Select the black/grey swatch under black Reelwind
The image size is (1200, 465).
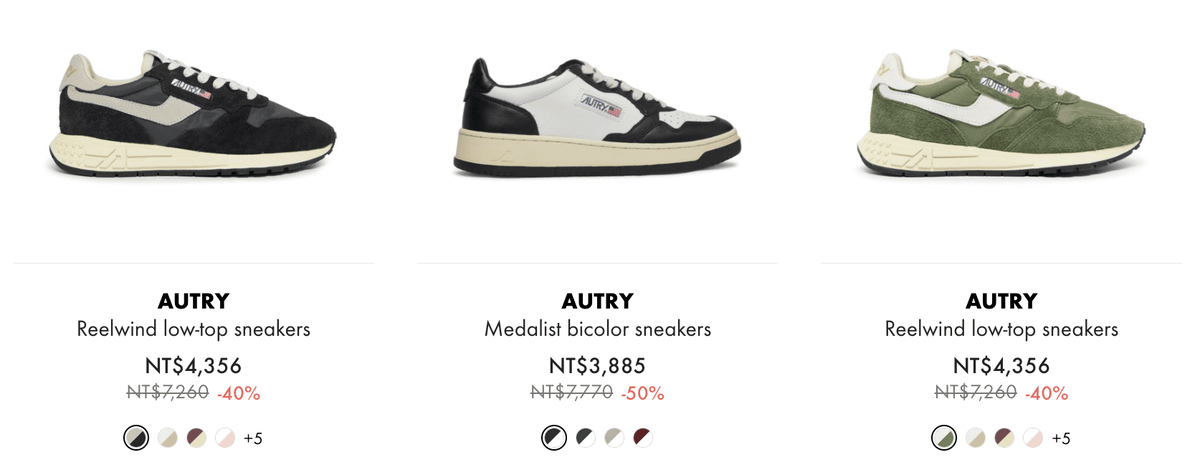[x=136, y=438]
